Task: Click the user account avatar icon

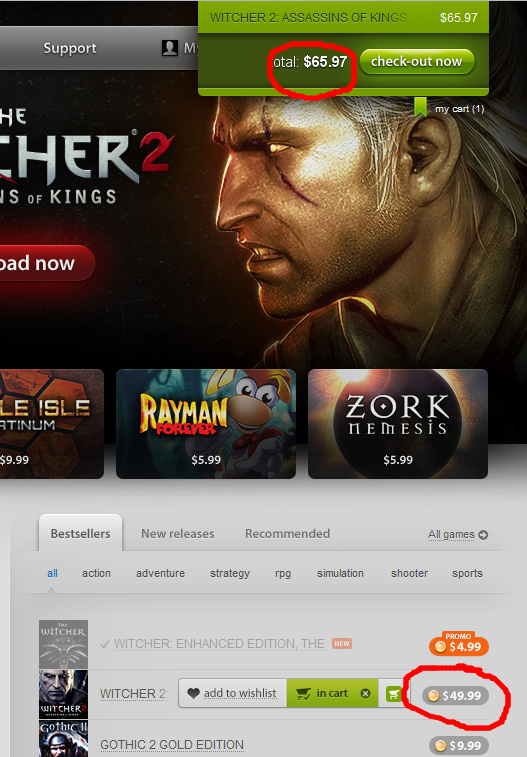Action: [169, 48]
